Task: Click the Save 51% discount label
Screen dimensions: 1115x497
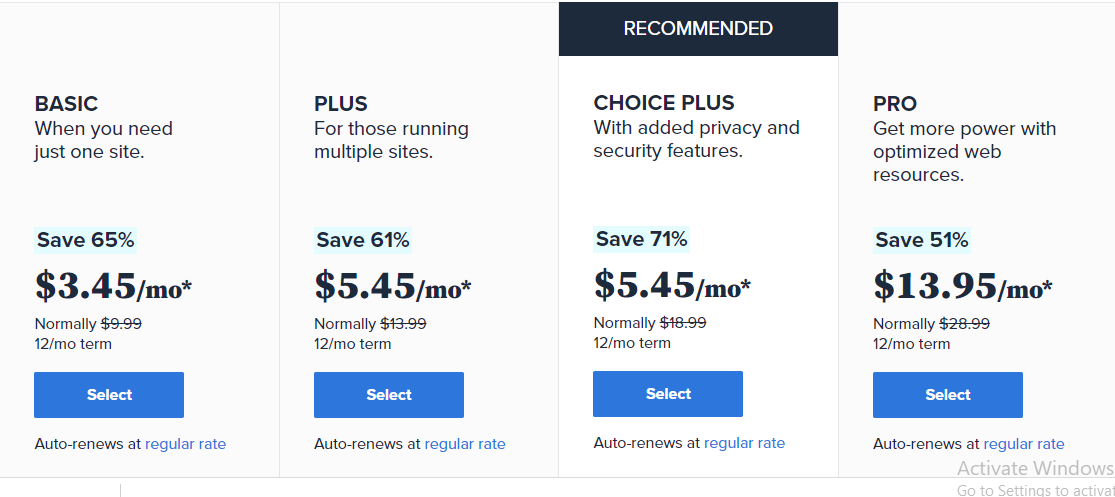Action: pyautogui.click(x=921, y=240)
